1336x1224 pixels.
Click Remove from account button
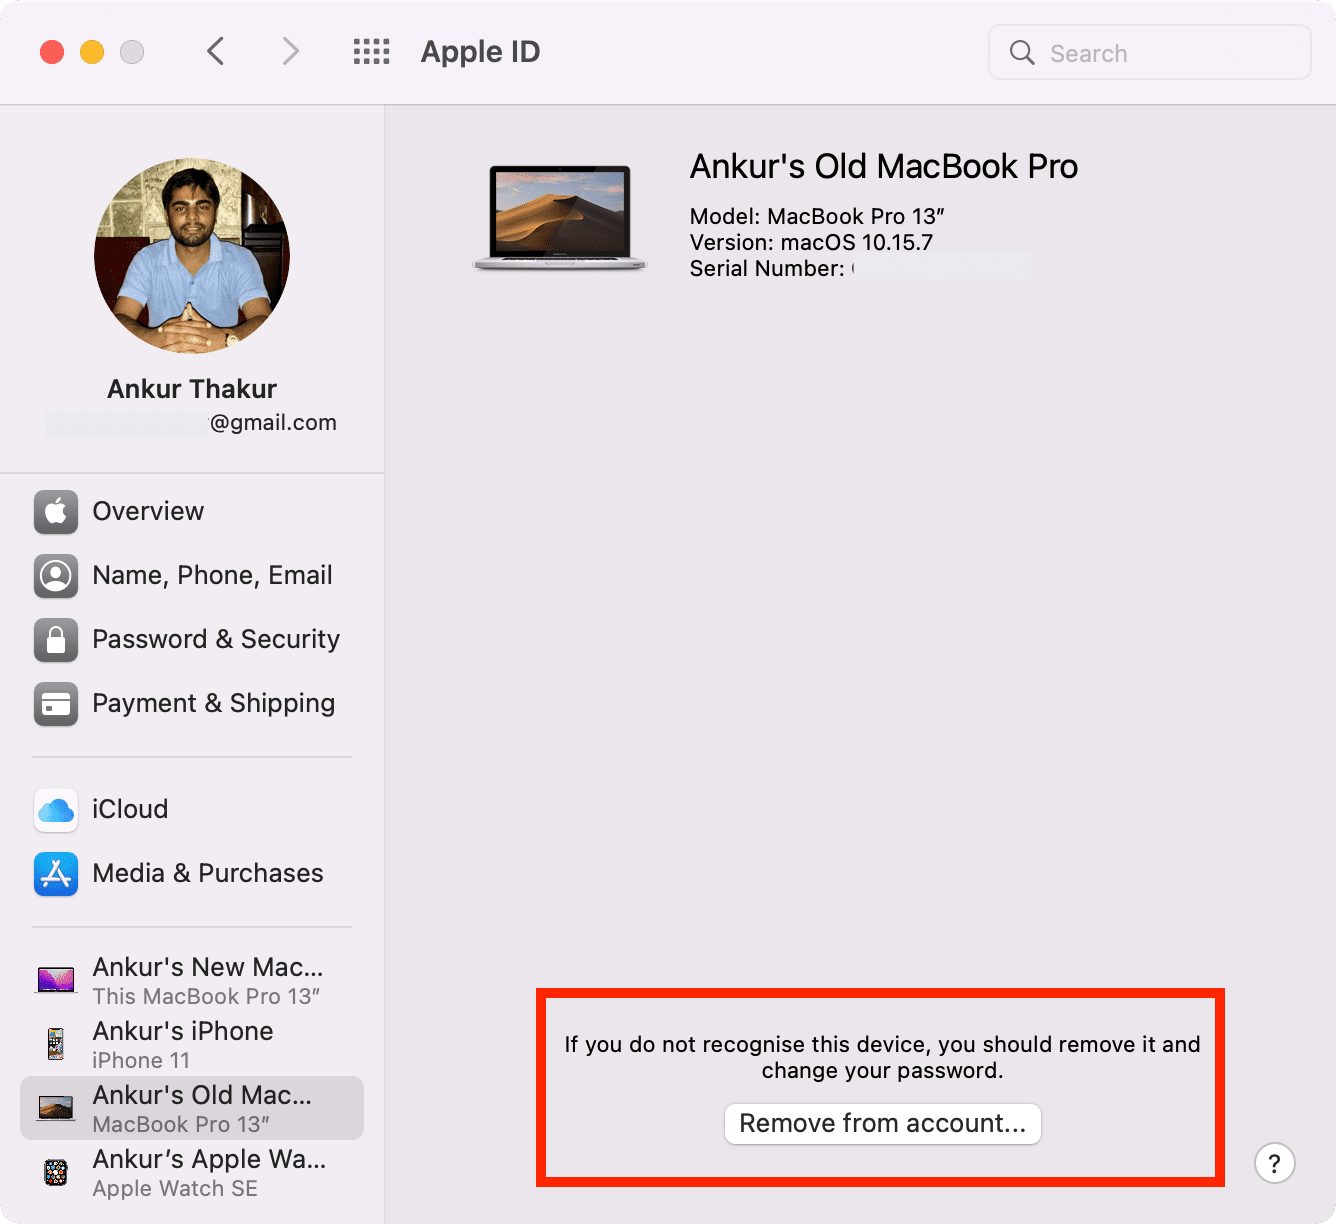click(x=882, y=1124)
